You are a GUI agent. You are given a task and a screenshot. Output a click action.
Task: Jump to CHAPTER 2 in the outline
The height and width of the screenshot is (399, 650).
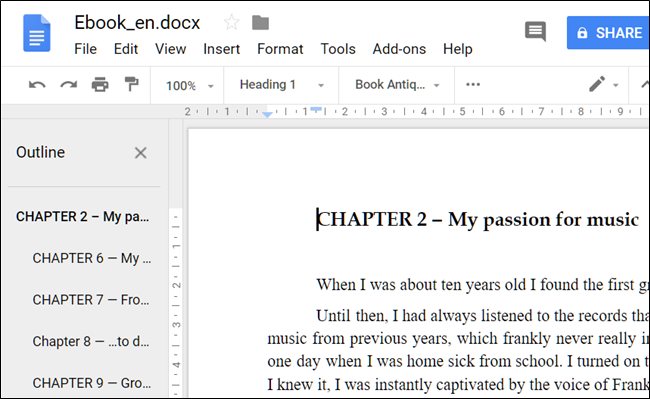tap(82, 217)
